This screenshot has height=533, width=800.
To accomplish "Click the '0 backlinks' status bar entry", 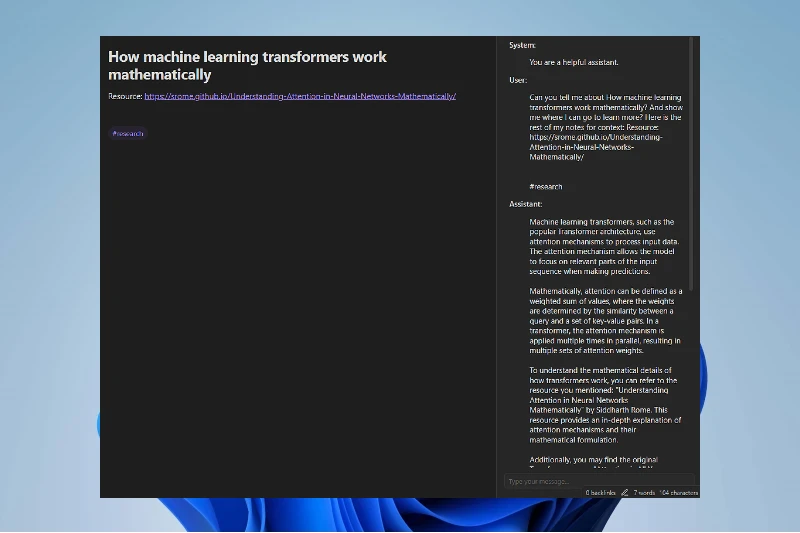I will pyautogui.click(x=601, y=493).
